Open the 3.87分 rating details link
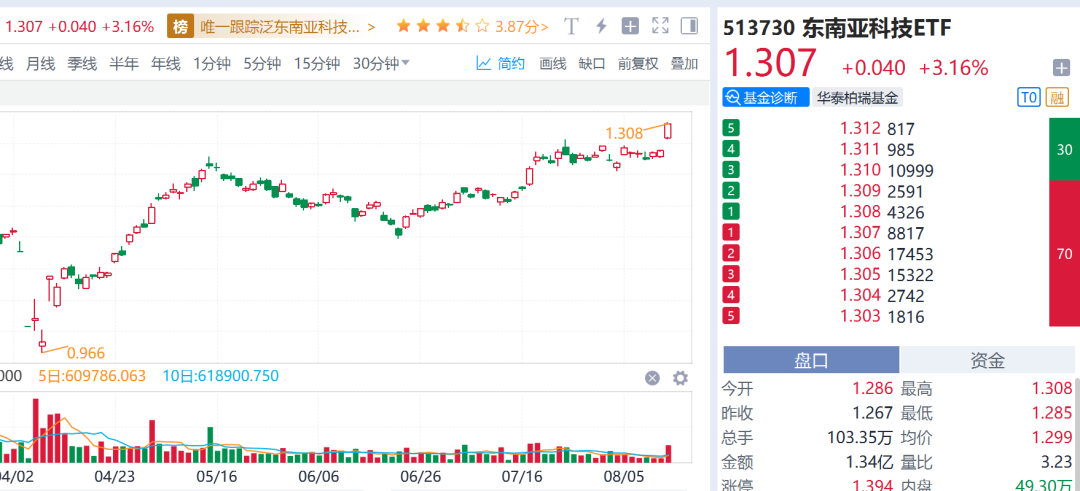Viewport: 1080px width, 491px height. 522,27
